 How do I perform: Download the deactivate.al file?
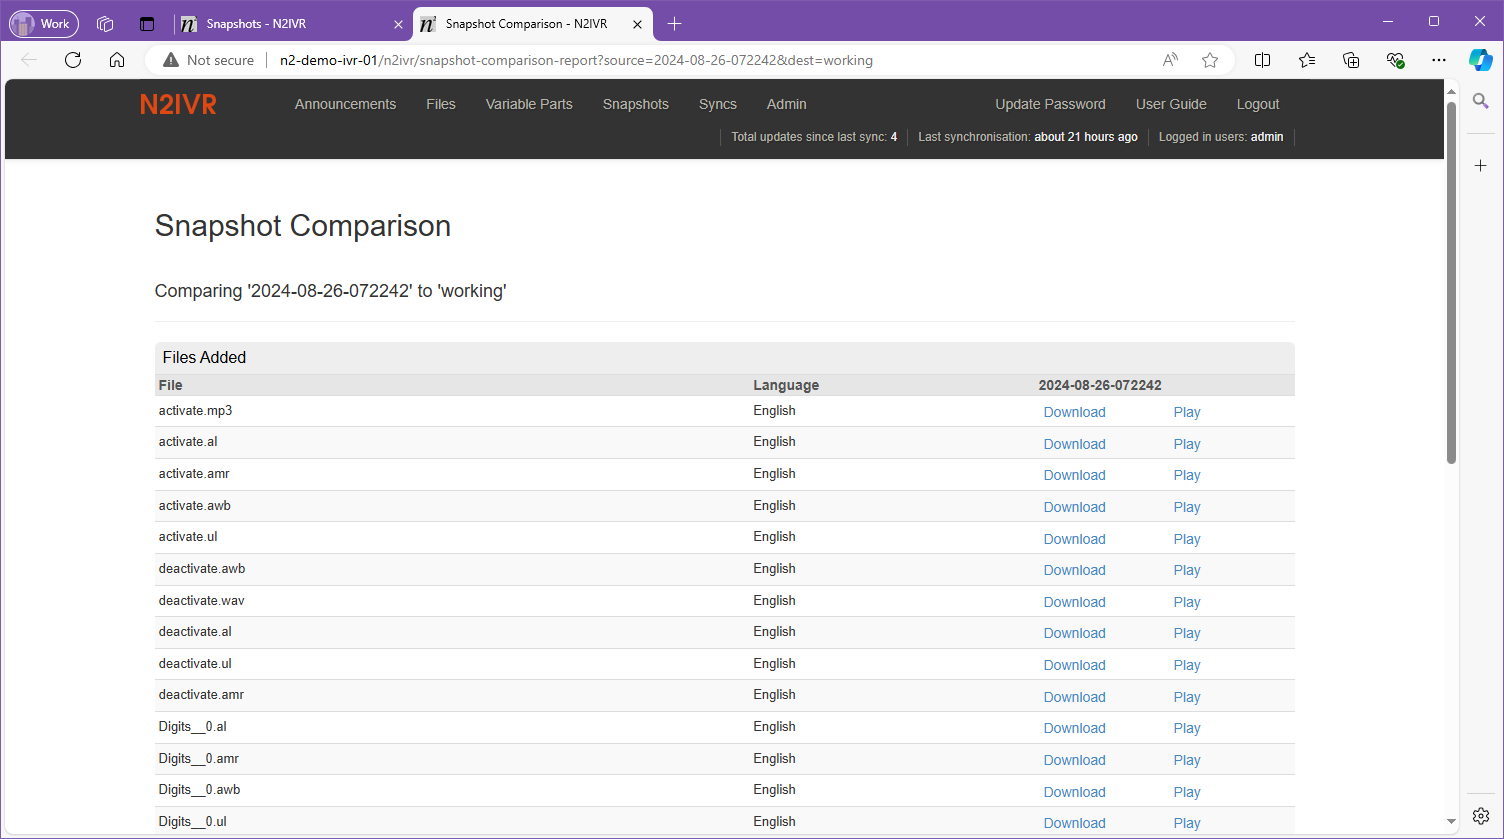[1074, 633]
